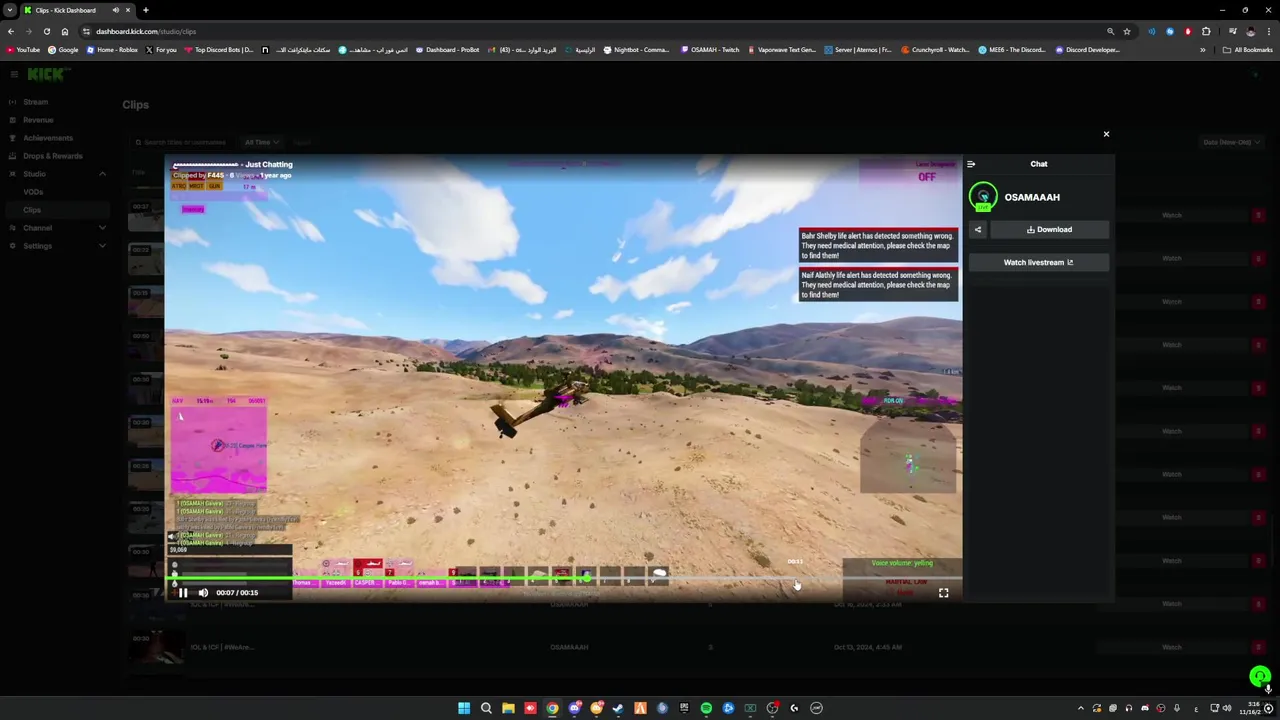Open Watch livestream link
This screenshot has height=720, width=1280.
pos(1038,263)
